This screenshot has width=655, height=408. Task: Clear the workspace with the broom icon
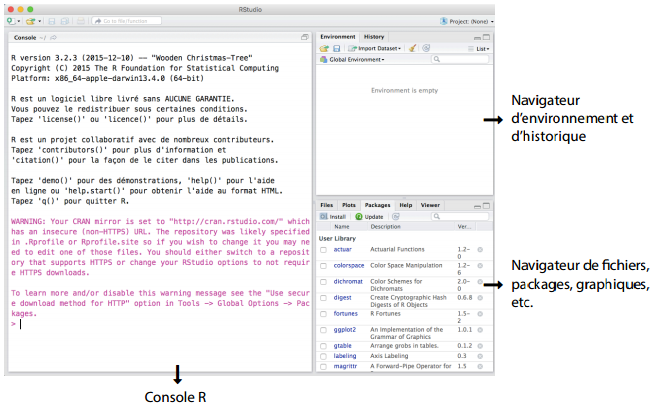(x=413, y=47)
